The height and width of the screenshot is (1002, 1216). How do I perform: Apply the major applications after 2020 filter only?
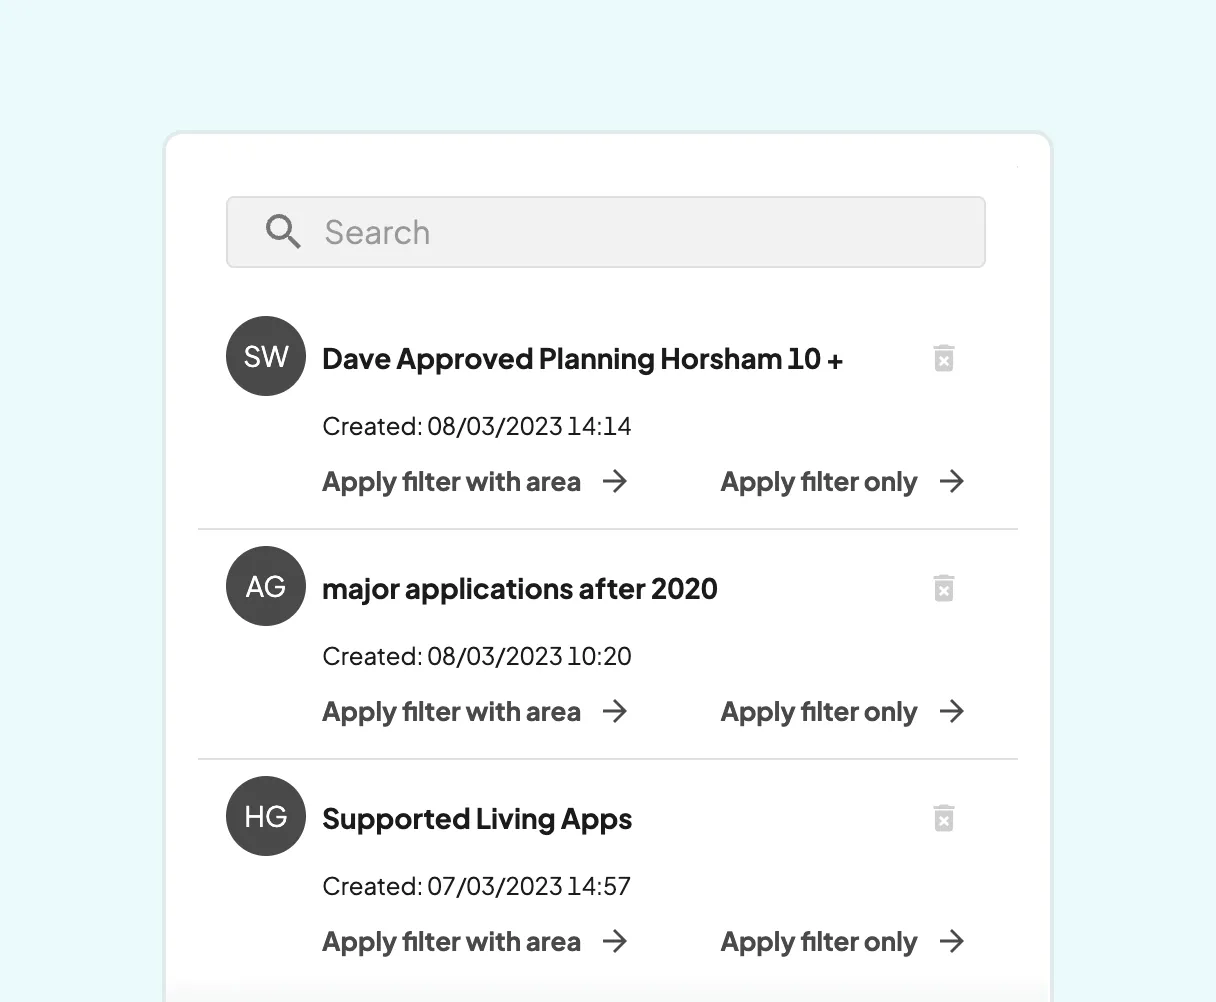tap(818, 712)
